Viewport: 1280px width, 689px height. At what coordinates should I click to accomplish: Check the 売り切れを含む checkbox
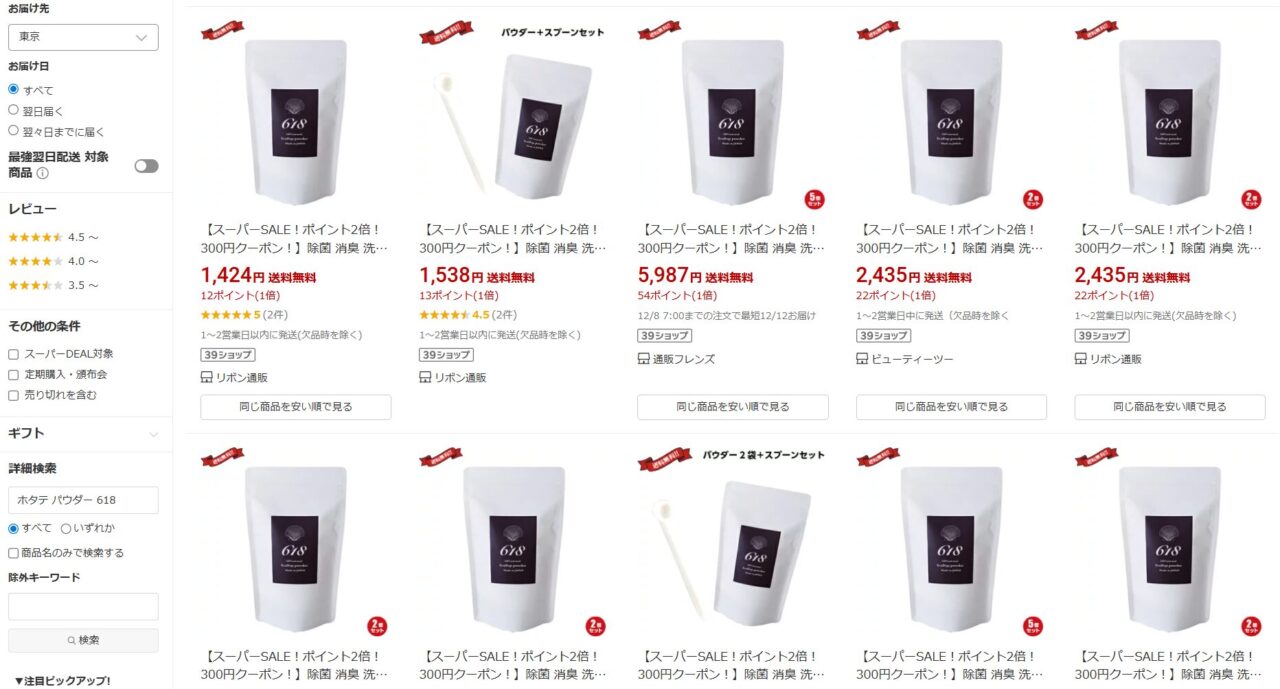[14, 395]
